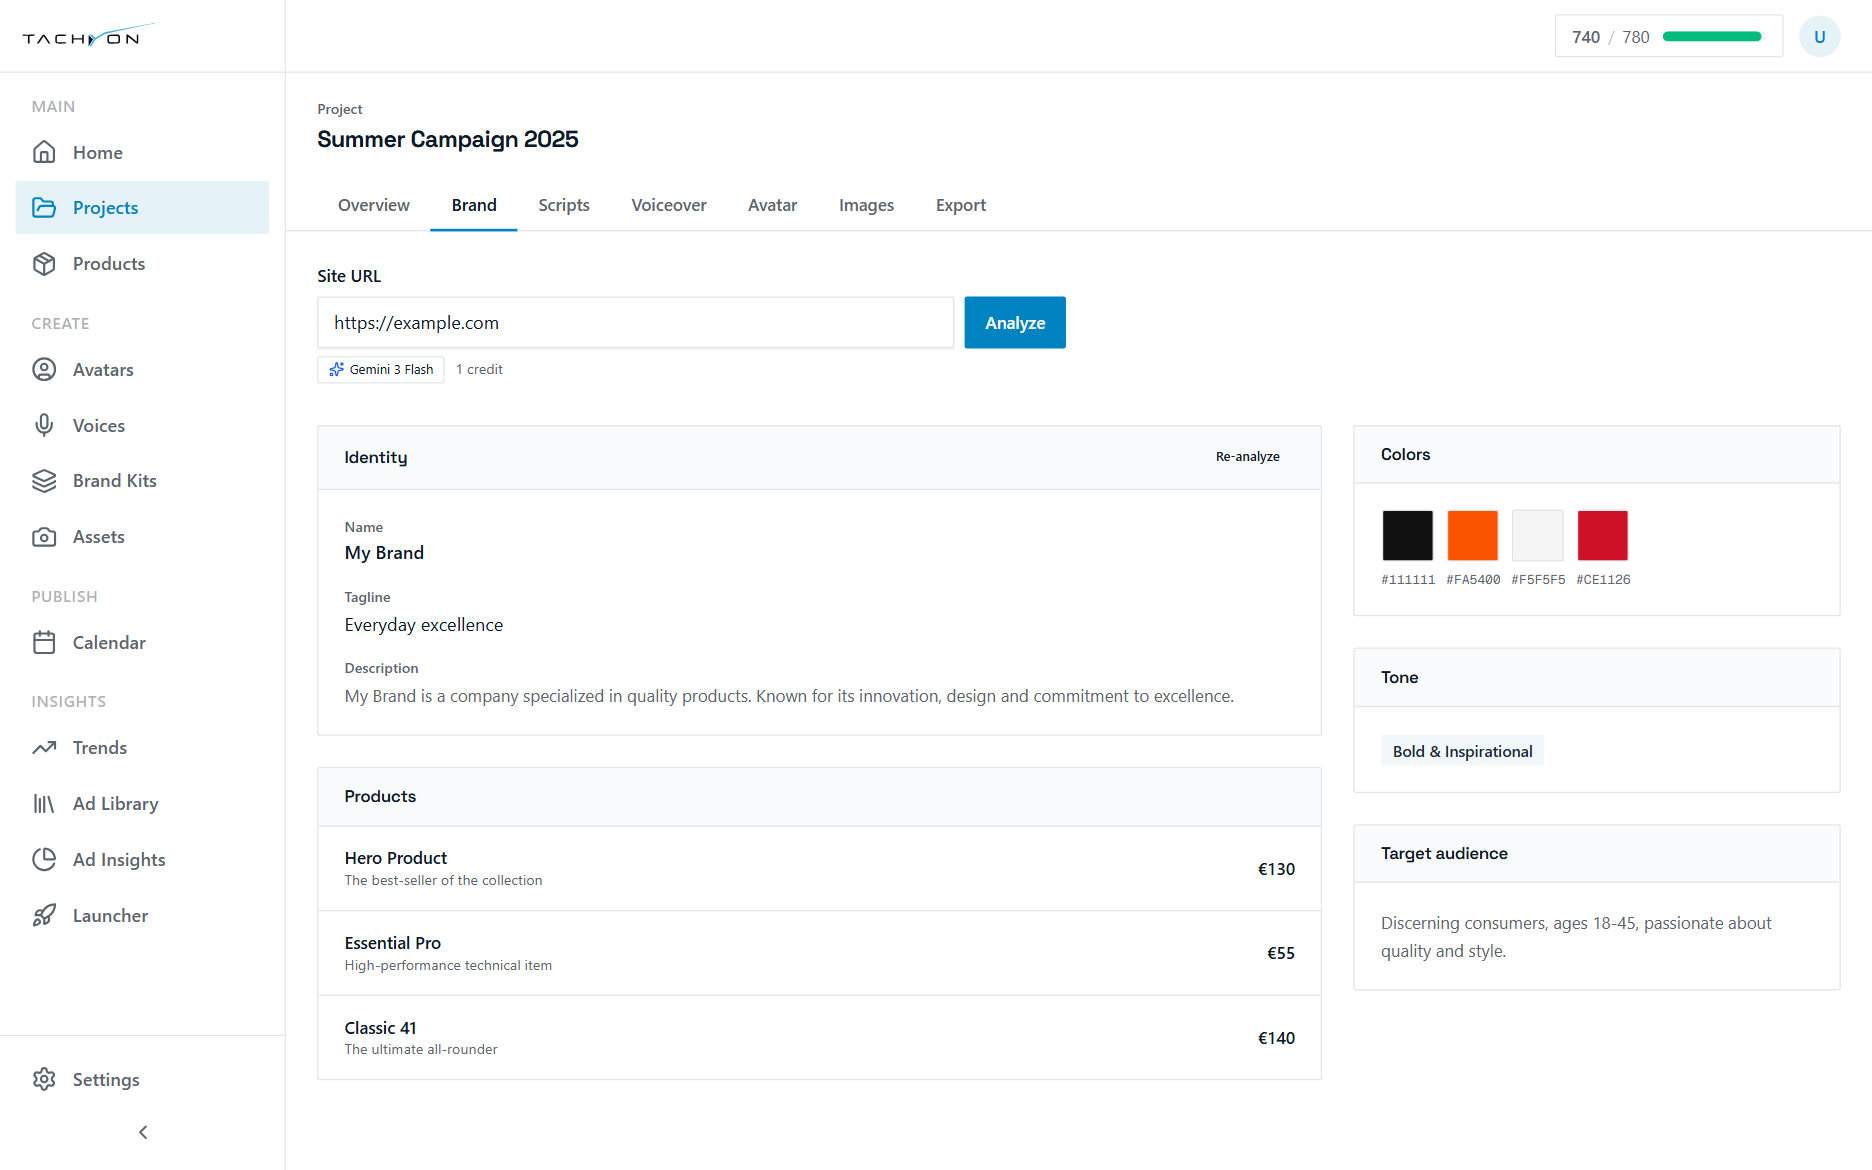This screenshot has height=1170, width=1872.
Task: Click the #FA5400 hex code label
Action: tap(1473, 580)
